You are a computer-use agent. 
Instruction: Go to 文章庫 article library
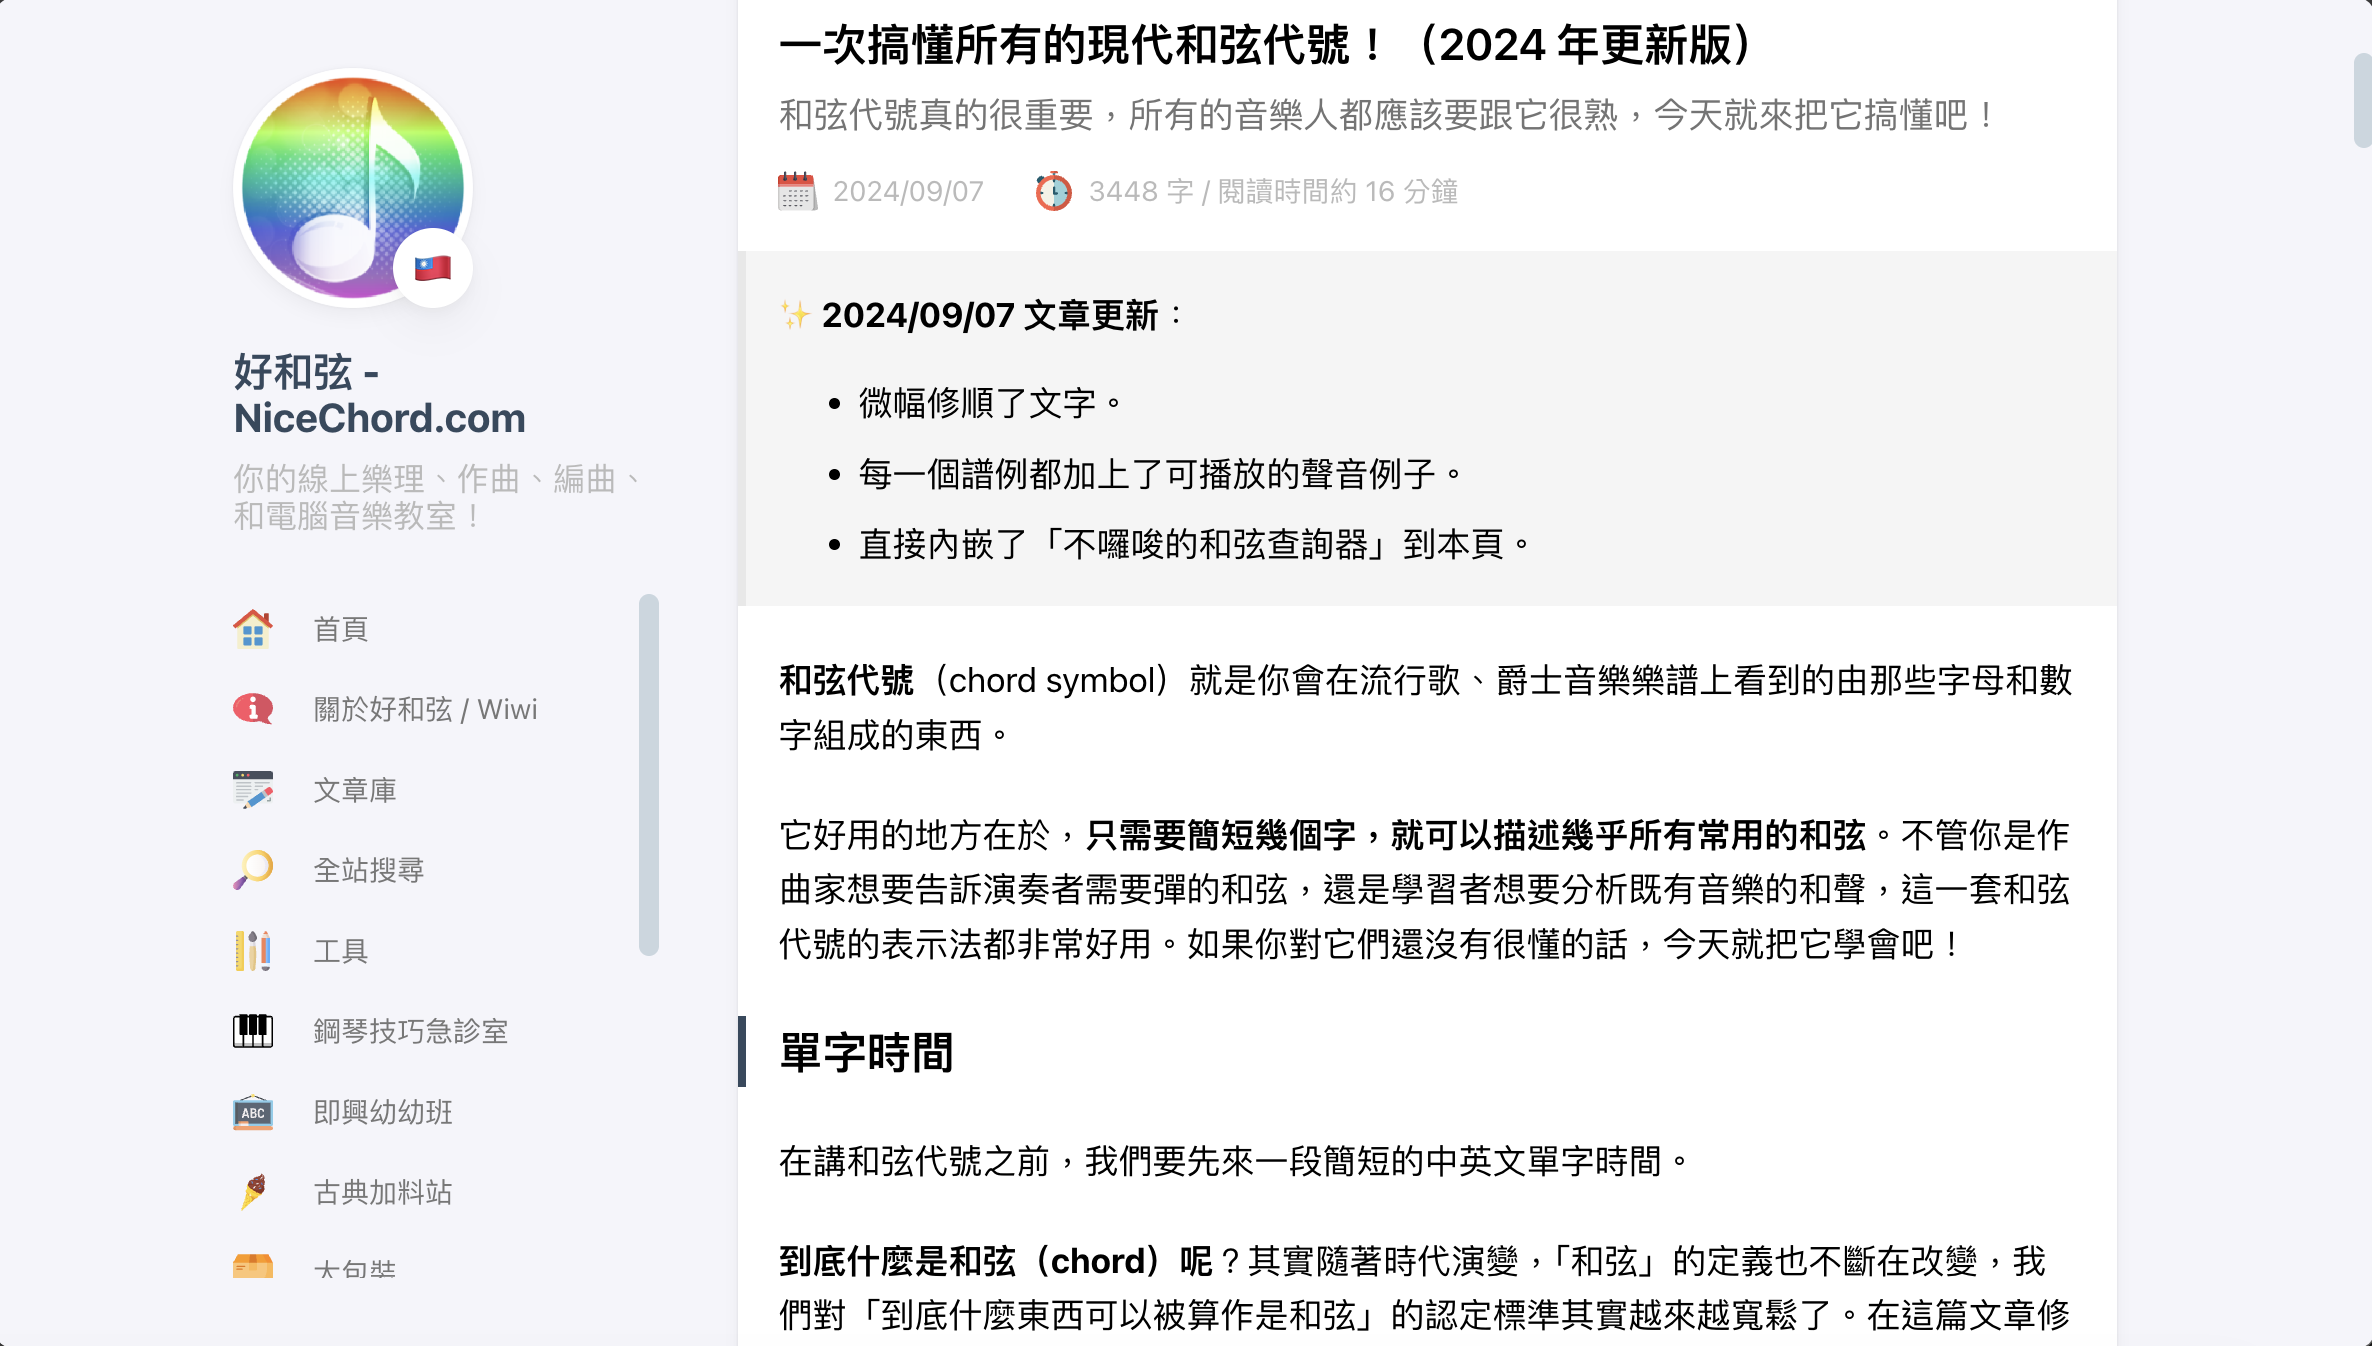(355, 790)
